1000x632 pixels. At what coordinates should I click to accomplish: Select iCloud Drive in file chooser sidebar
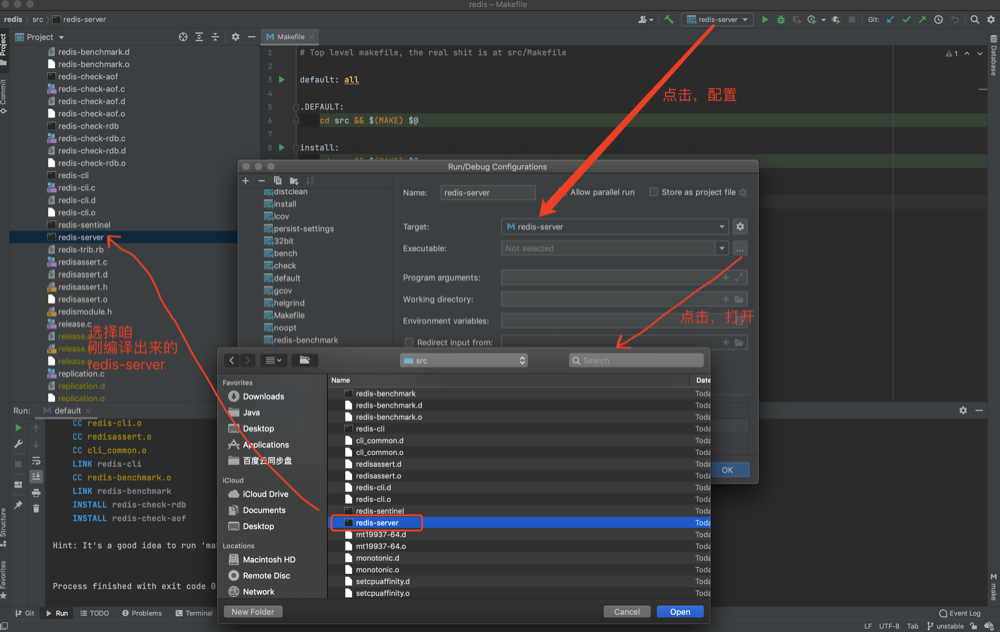click(x=258, y=494)
